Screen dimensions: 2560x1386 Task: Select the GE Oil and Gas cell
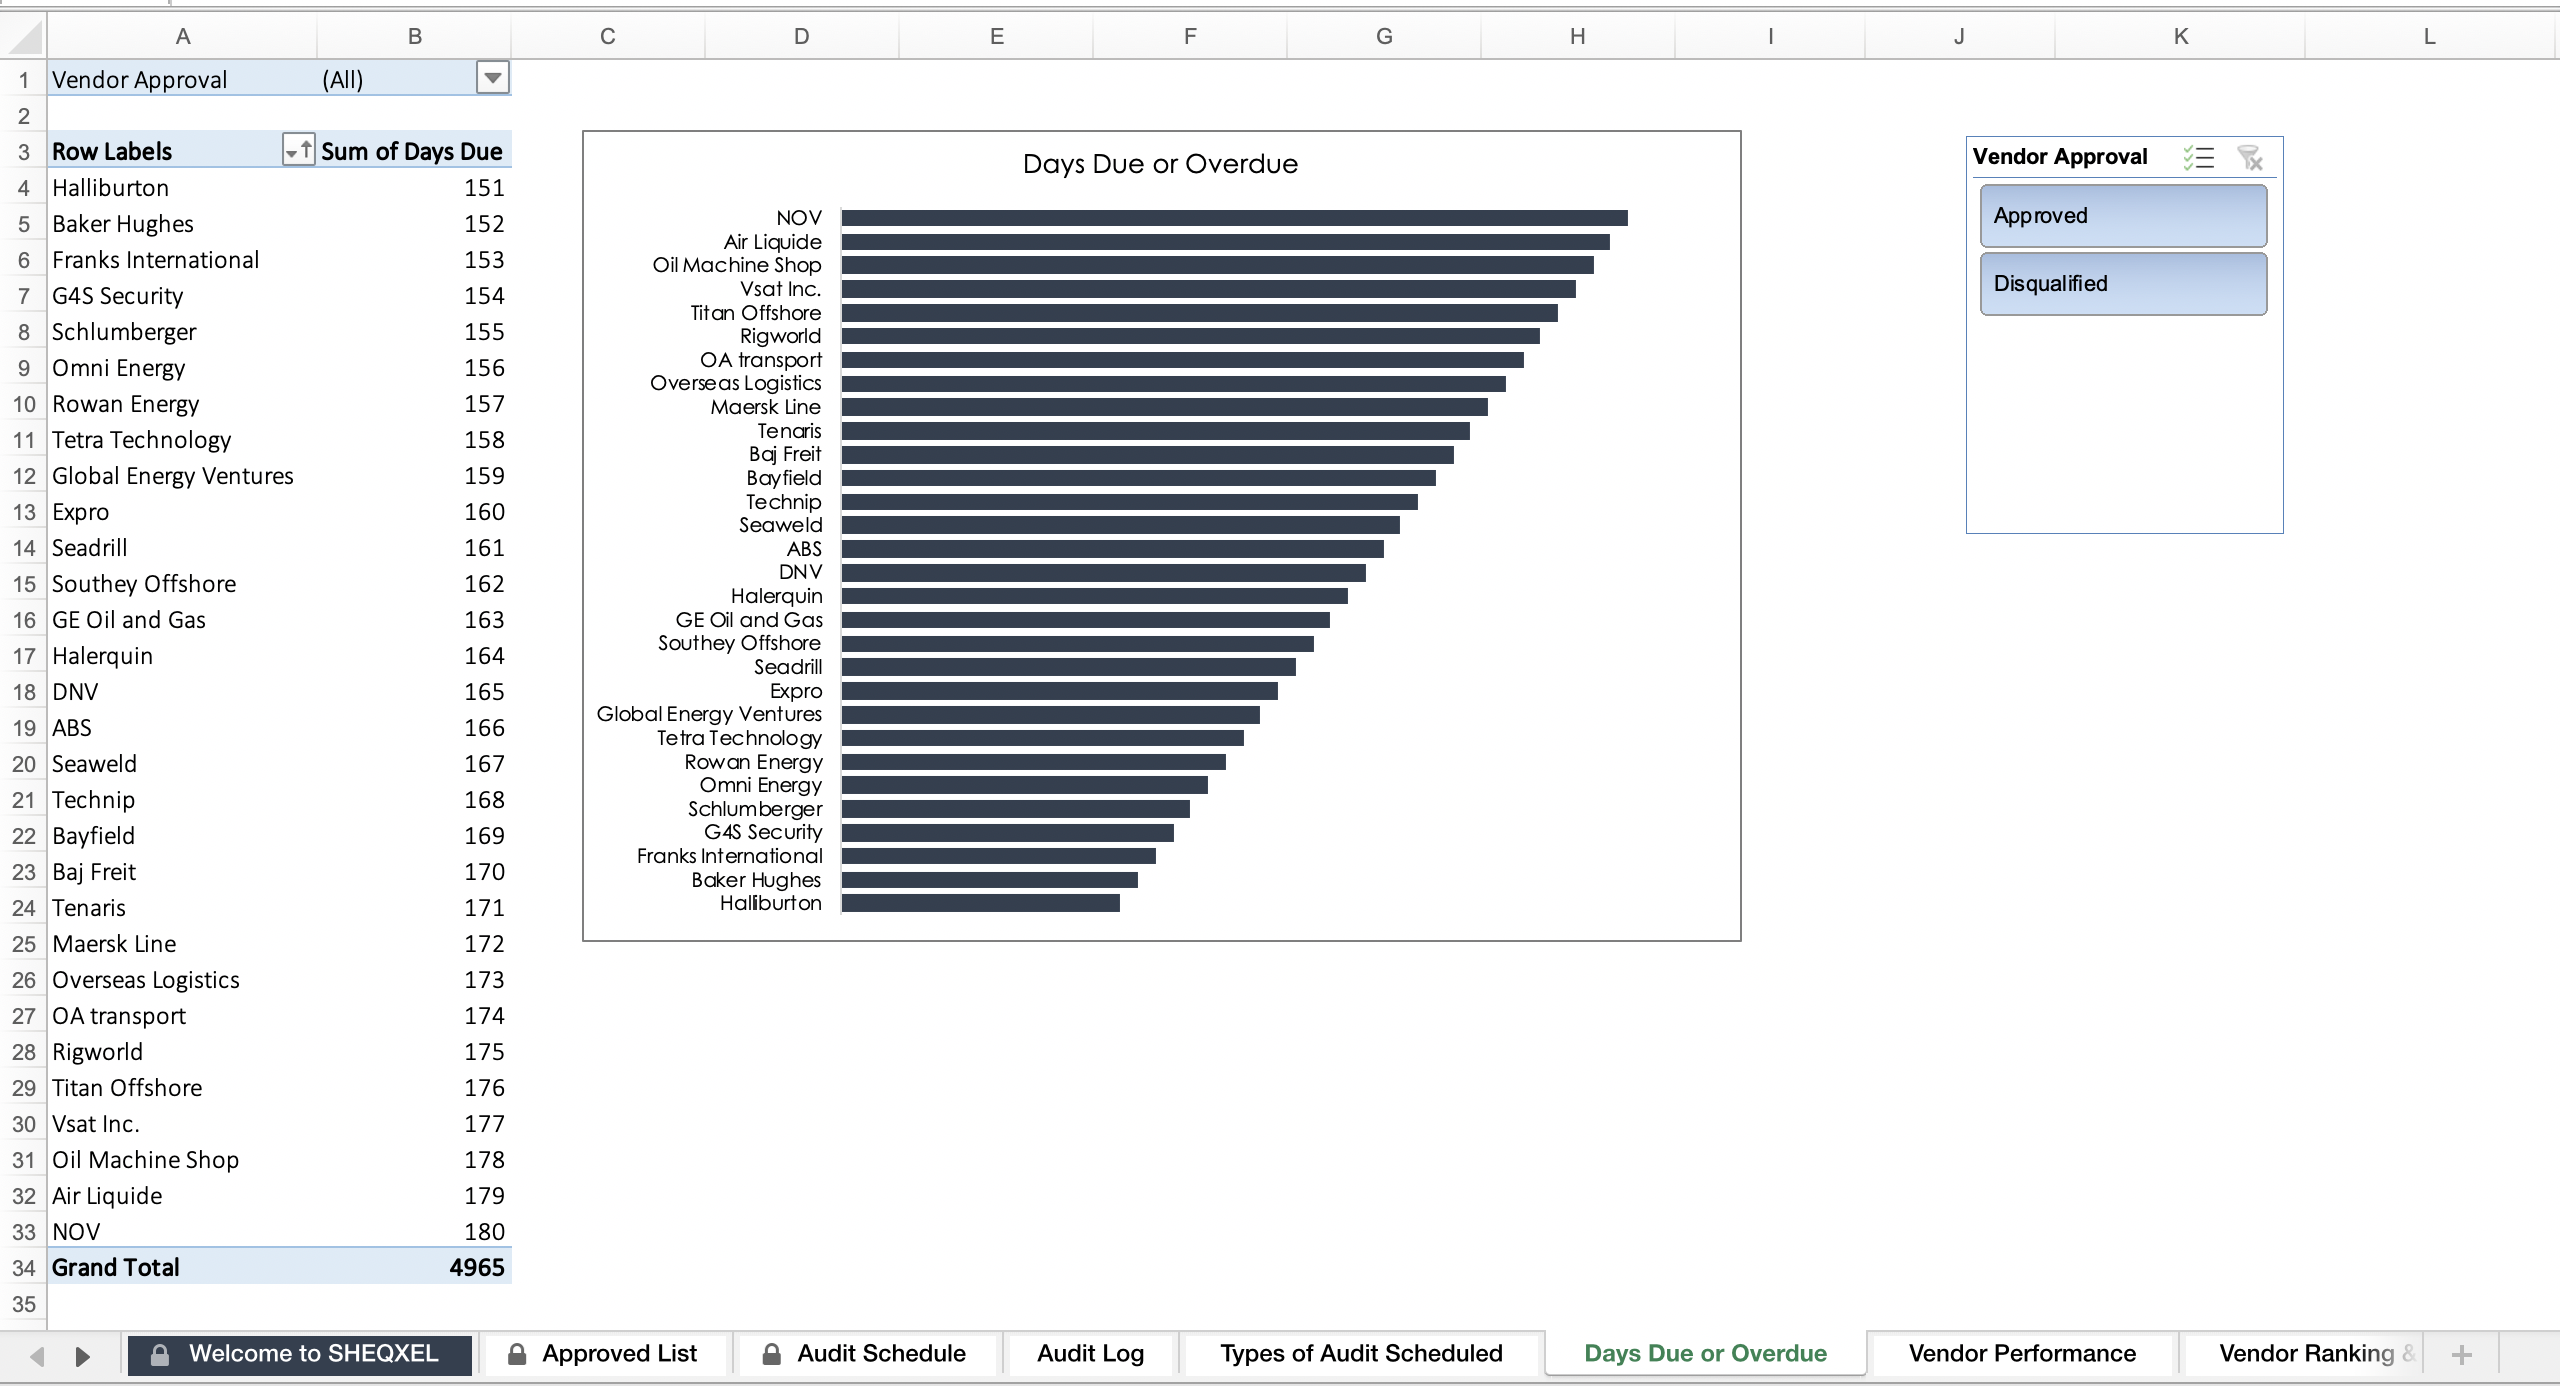pos(182,620)
